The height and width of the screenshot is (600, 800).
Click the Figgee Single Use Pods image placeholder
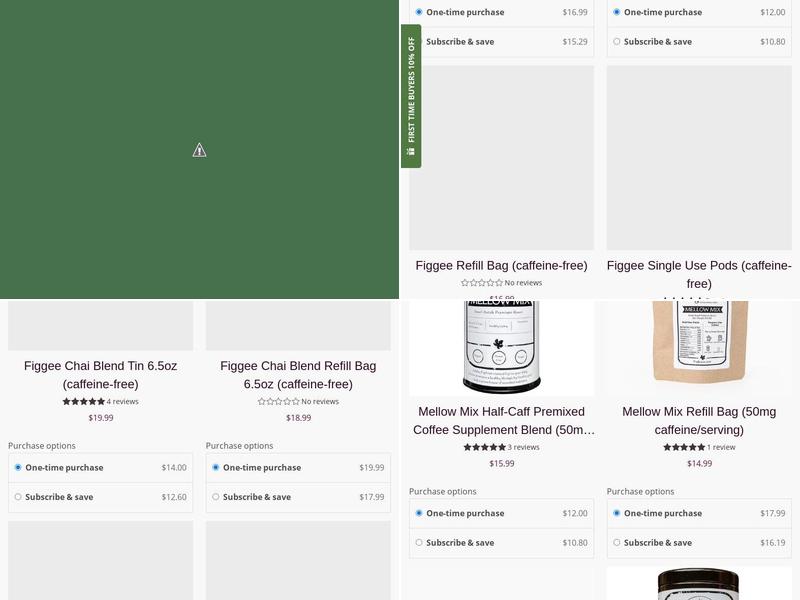coord(699,158)
